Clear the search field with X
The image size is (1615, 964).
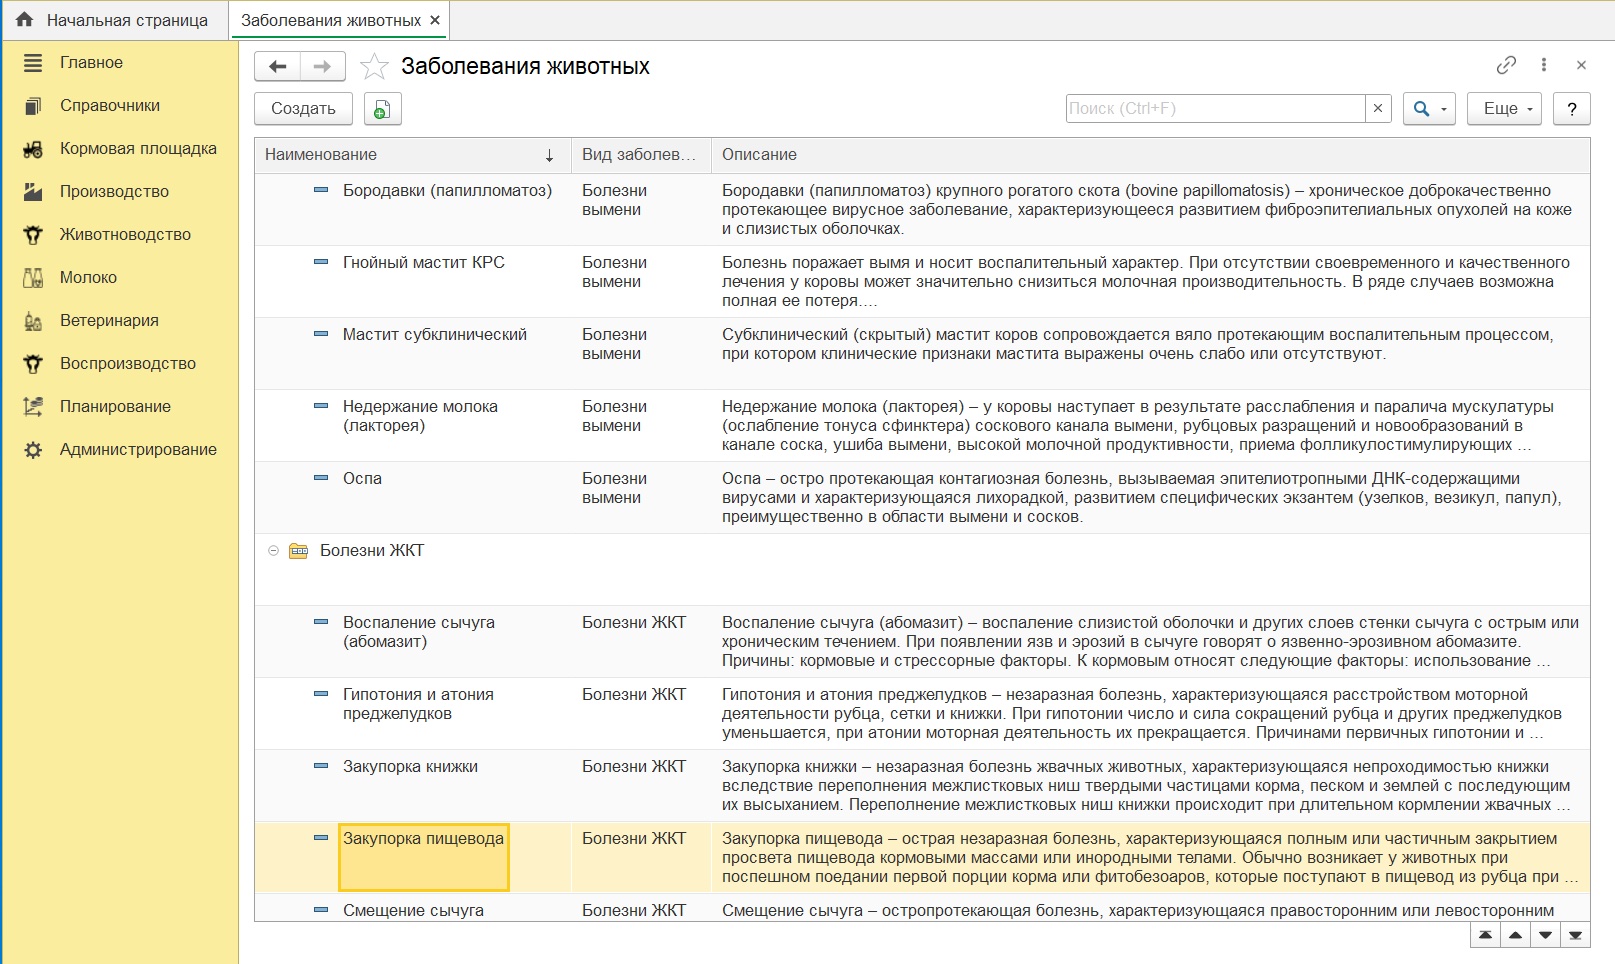(x=1378, y=108)
